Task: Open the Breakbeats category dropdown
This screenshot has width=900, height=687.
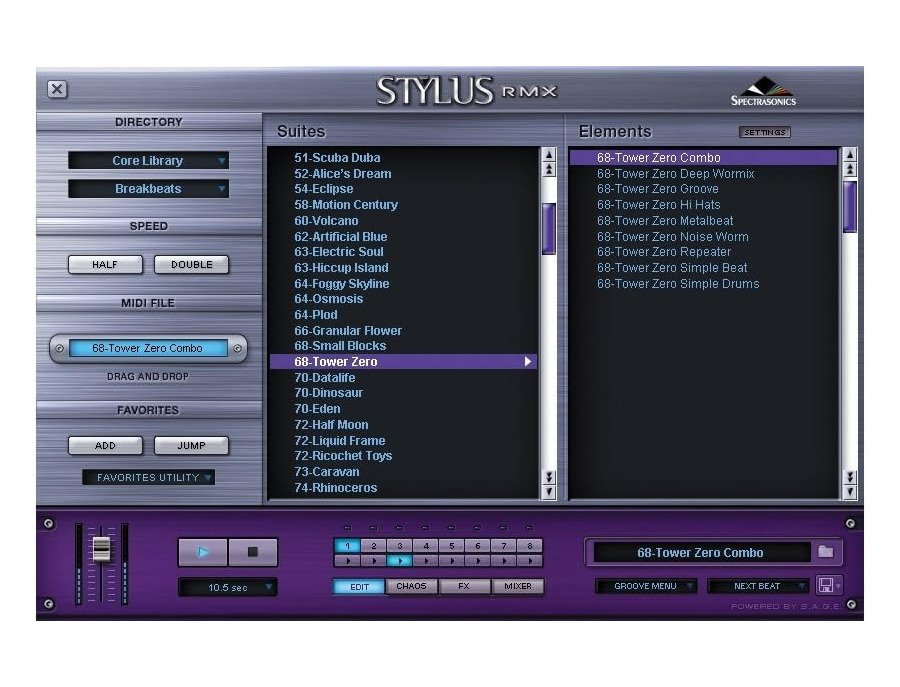Action: 148,189
